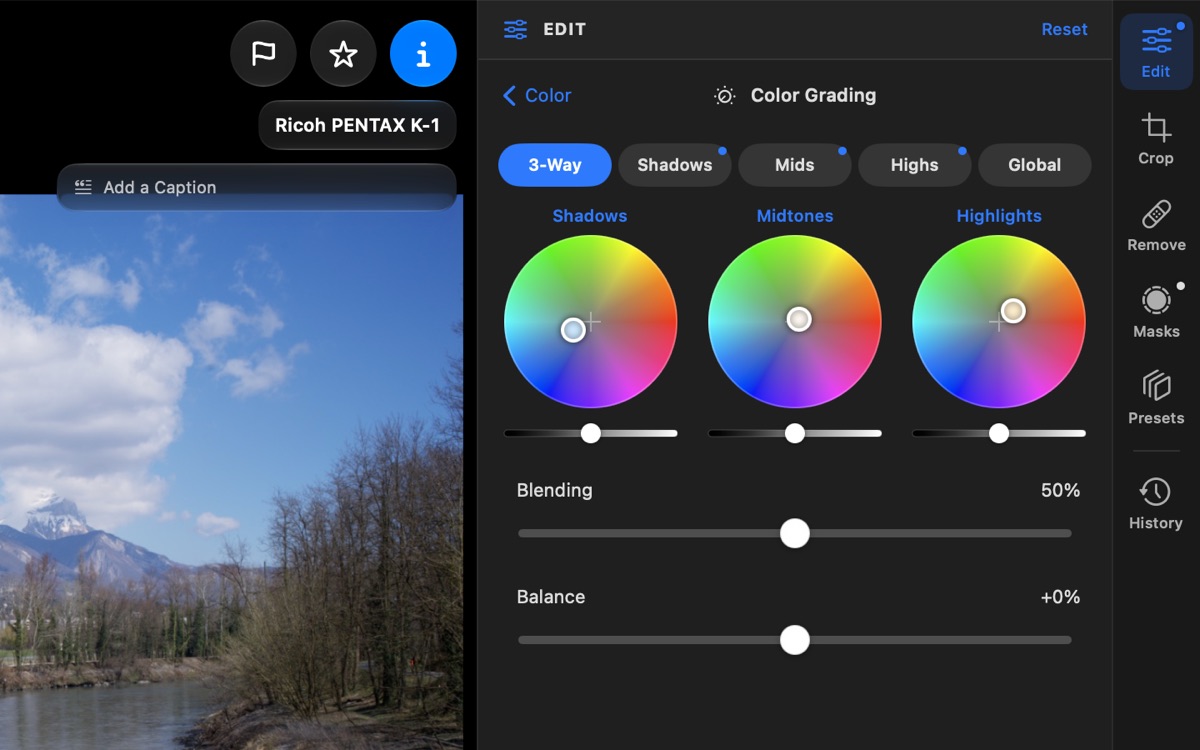
Task: Mark photo as favorite with star icon
Action: click(x=343, y=54)
